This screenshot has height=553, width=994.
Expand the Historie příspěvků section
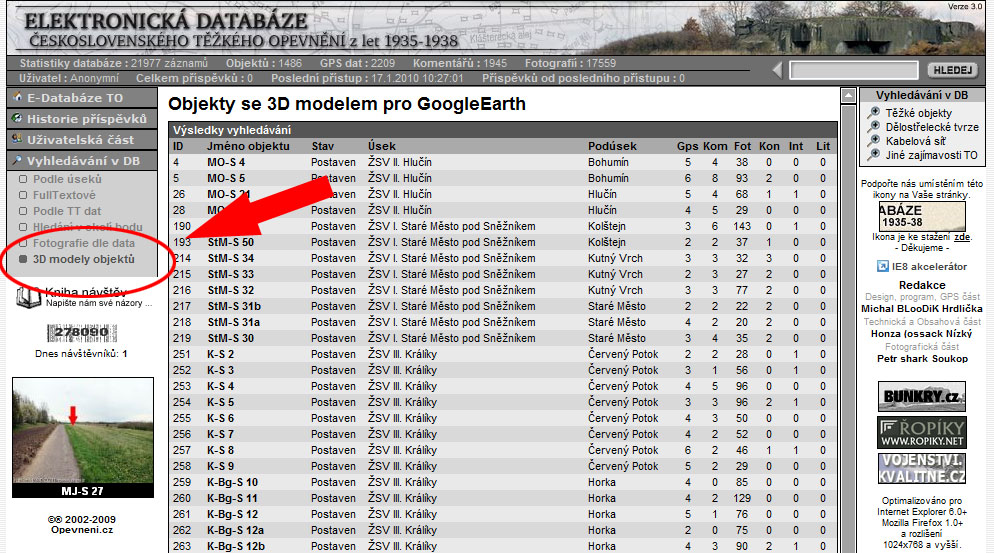82,119
